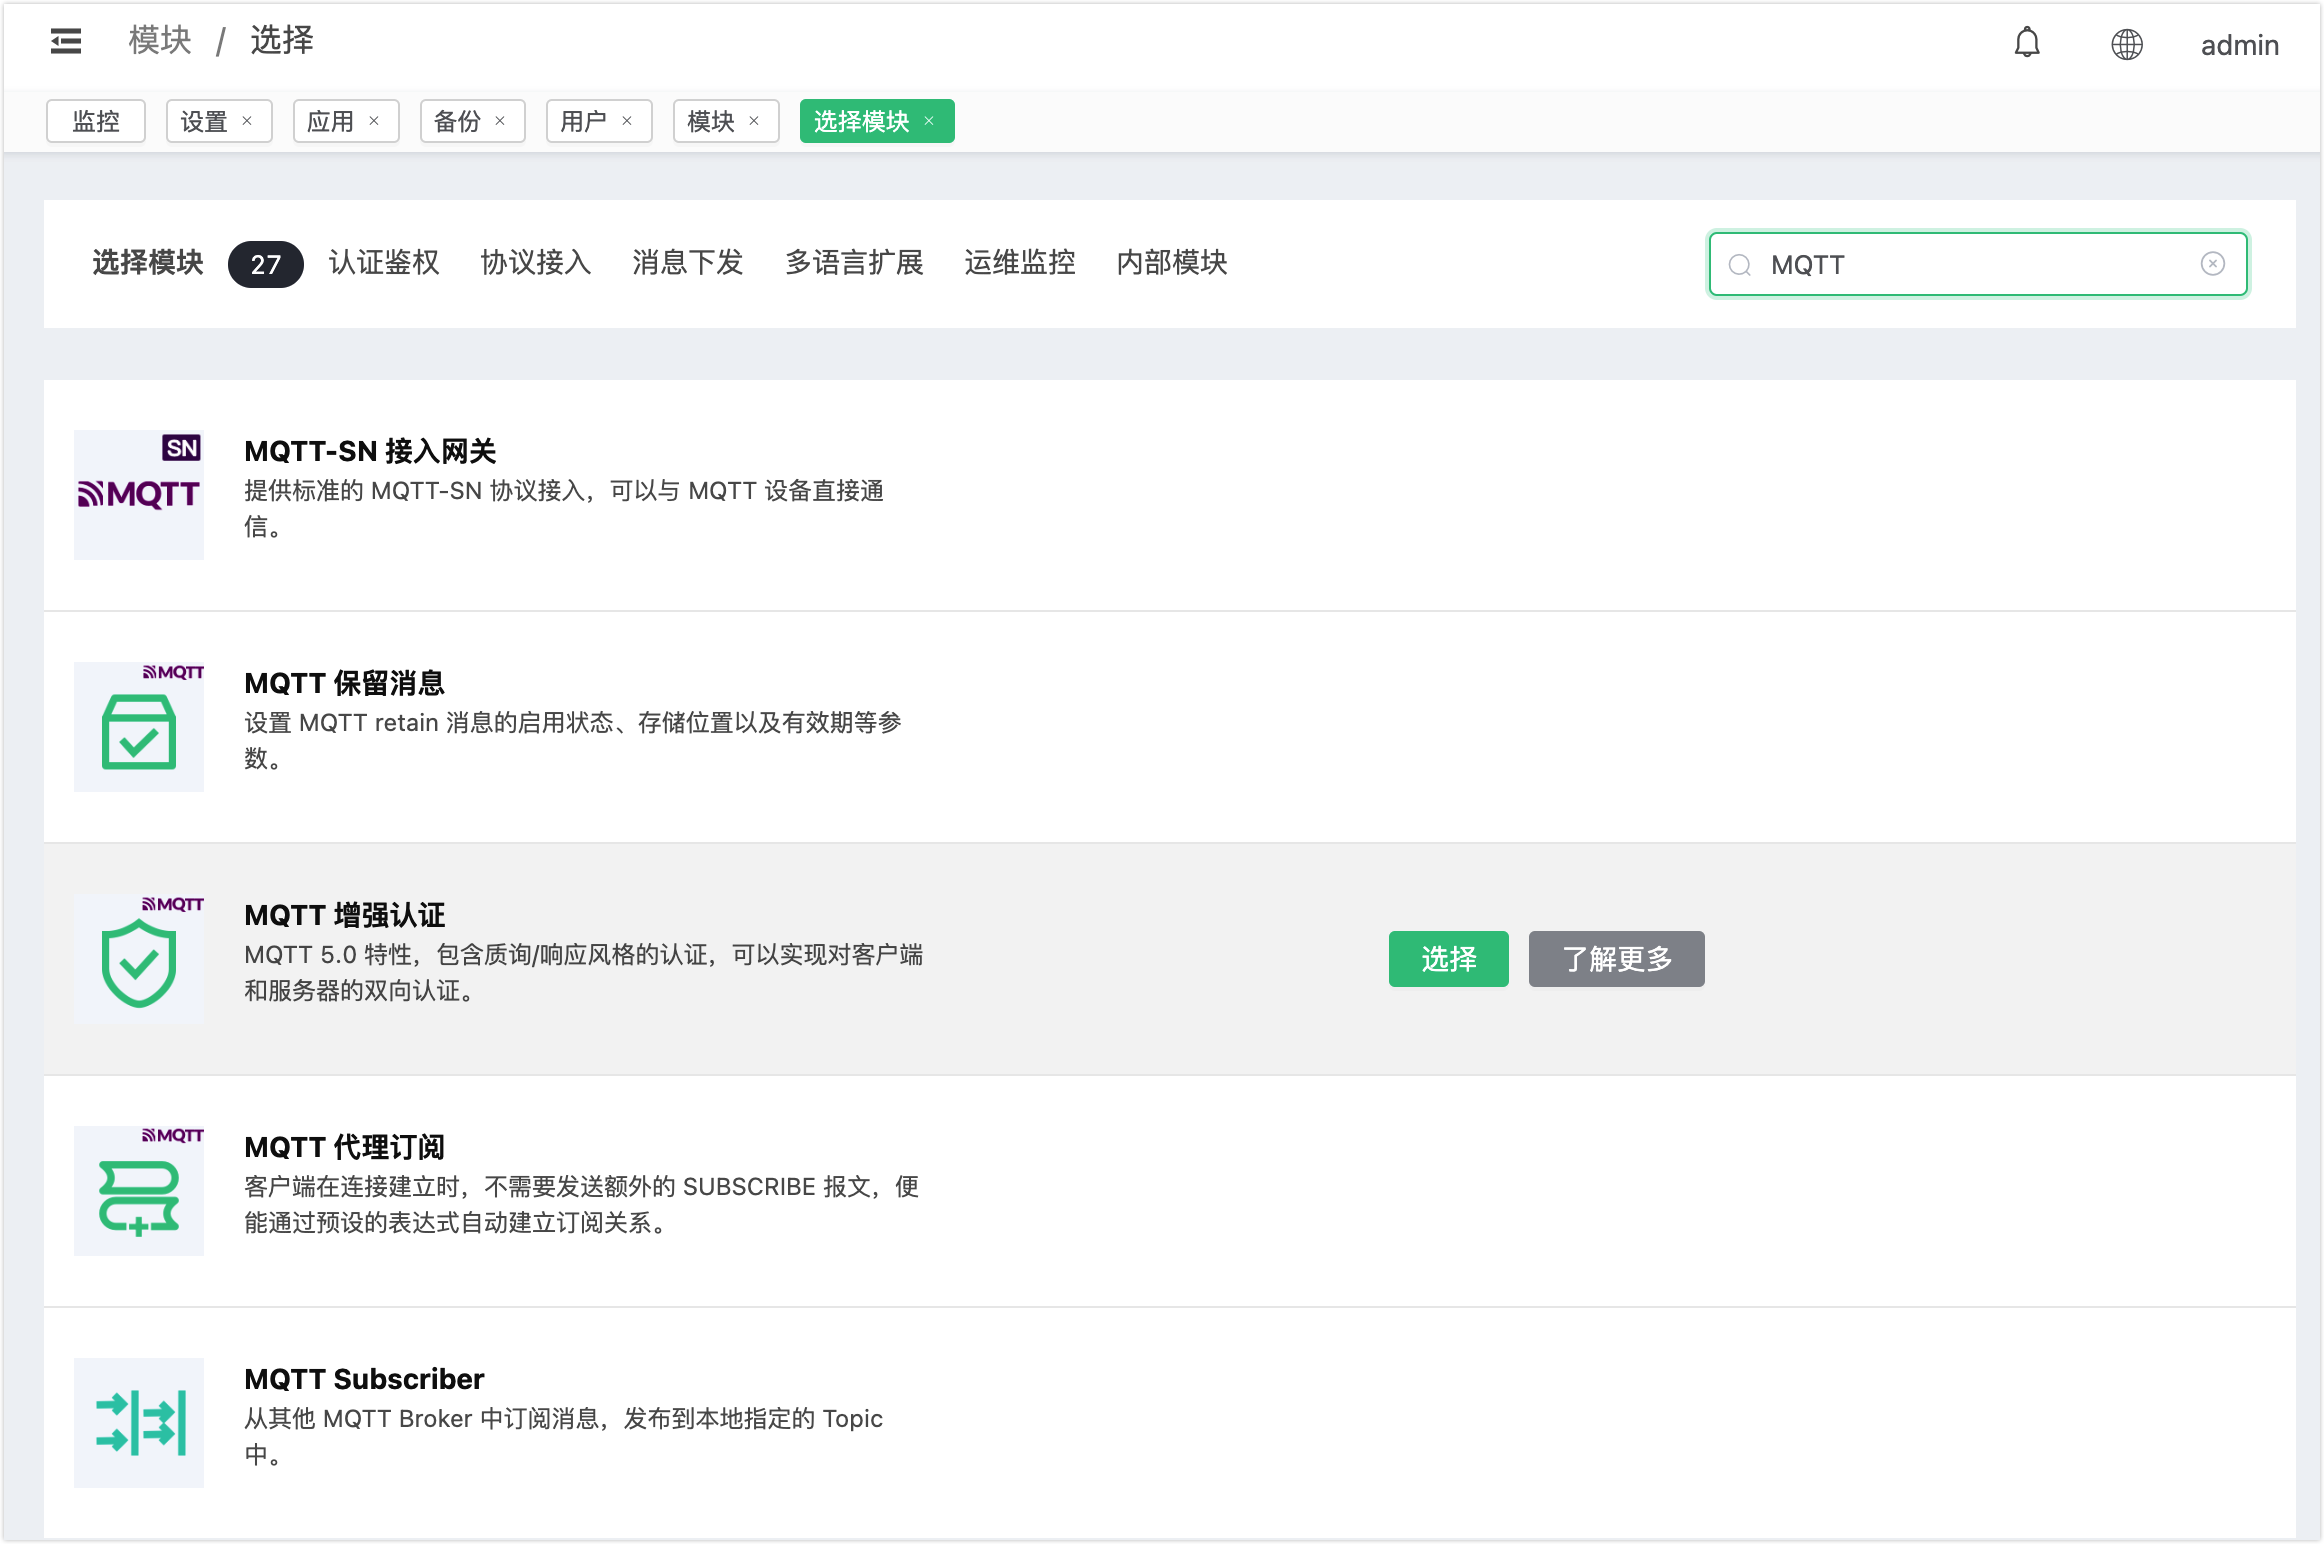The image size is (2324, 1544).
Task: Click the MQTT proxy subscription icon
Action: [139, 1191]
